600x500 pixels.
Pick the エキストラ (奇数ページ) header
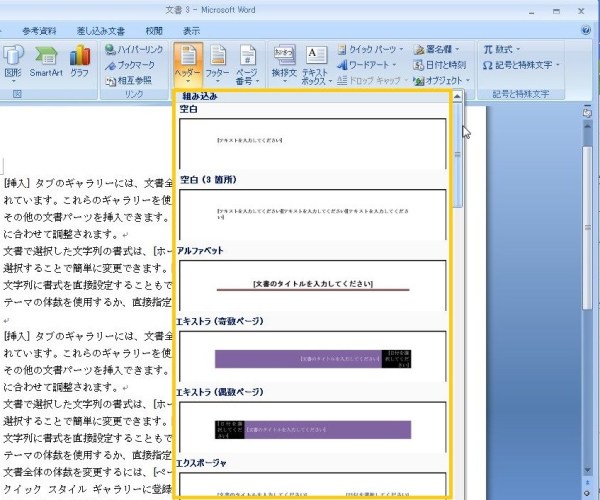point(312,357)
